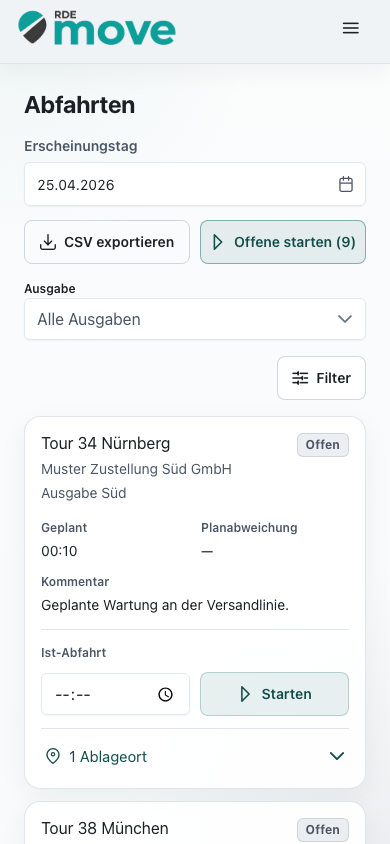The width and height of the screenshot is (390, 844).
Task: Select the Tour 38 München title
Action: (105, 828)
